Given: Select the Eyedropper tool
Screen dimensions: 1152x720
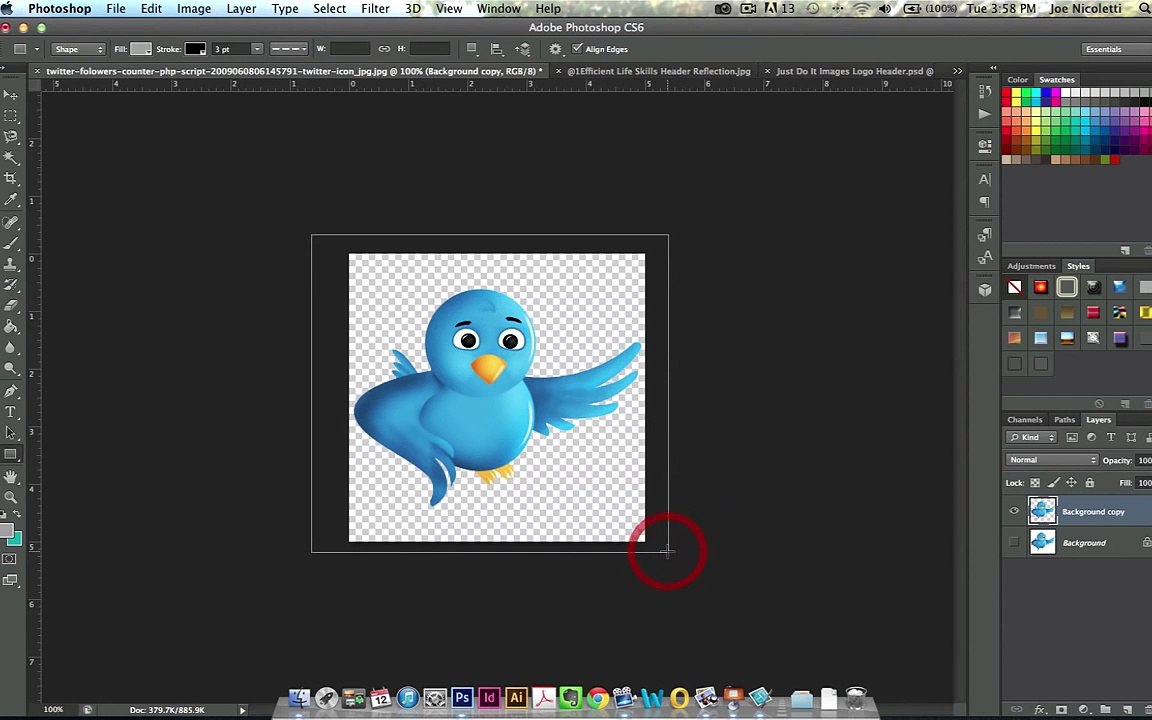Looking at the screenshot, I should (x=10, y=199).
